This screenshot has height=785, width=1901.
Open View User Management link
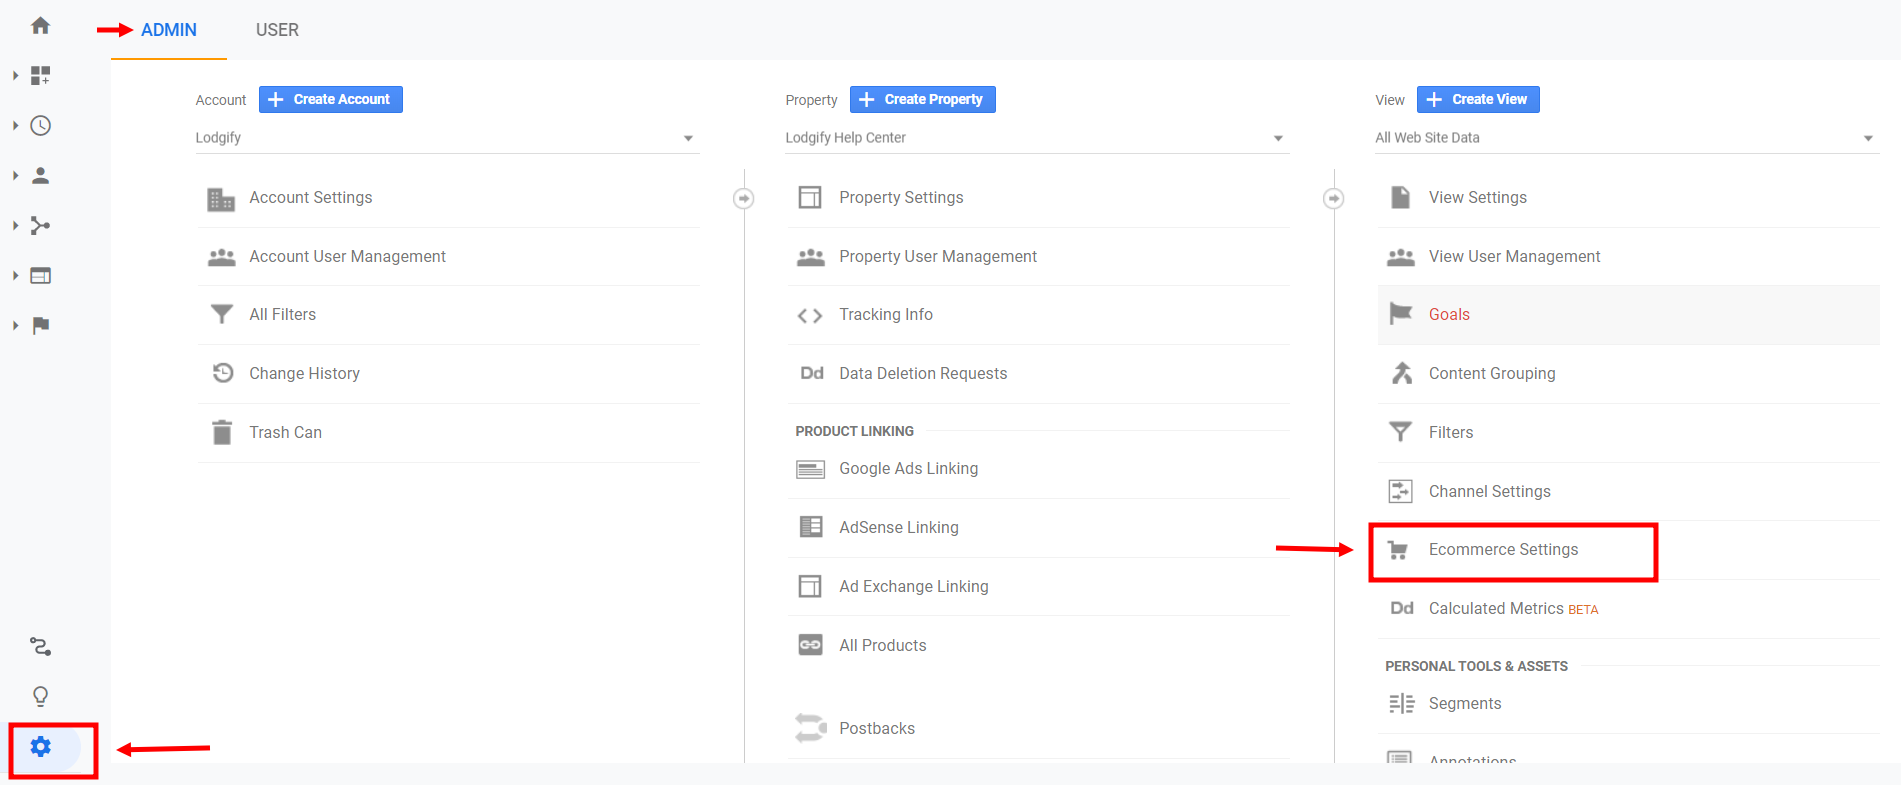click(x=1514, y=257)
